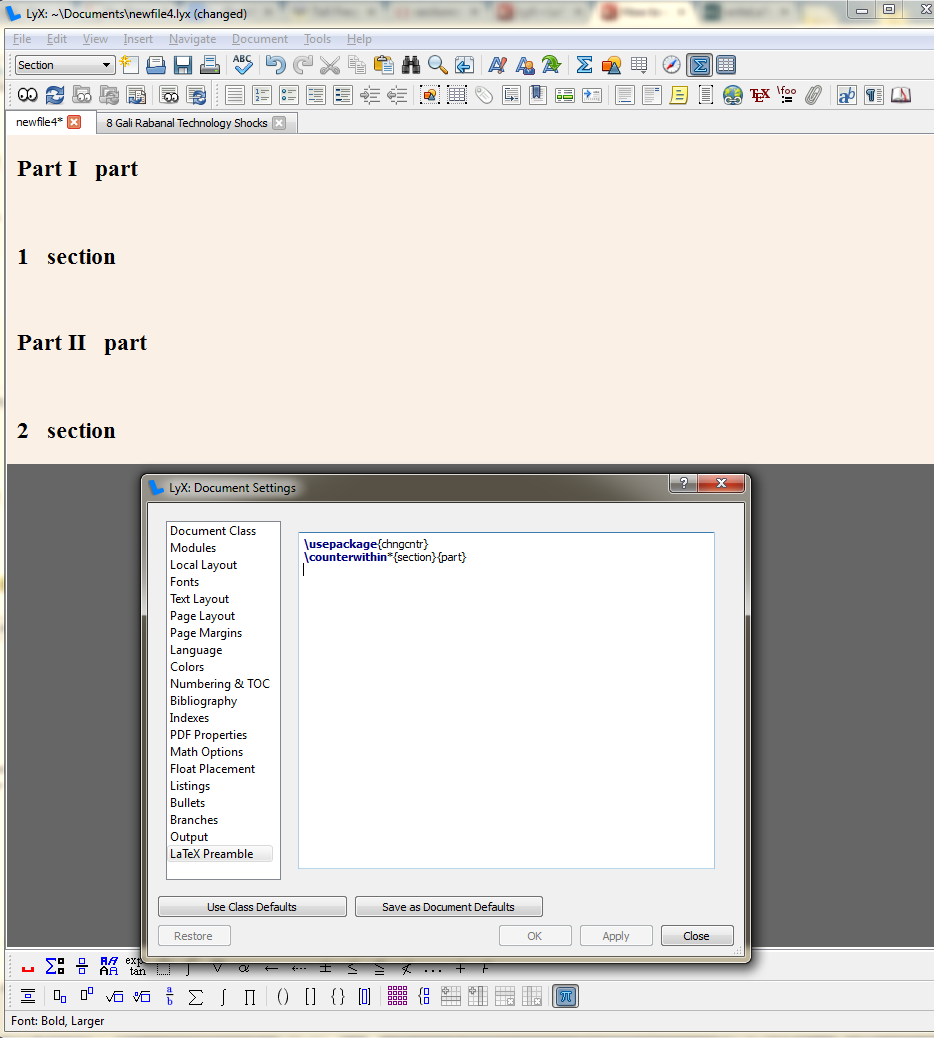The height and width of the screenshot is (1038, 934).
Task: Insert a matrix with the purple grid icon
Action: tap(397, 996)
